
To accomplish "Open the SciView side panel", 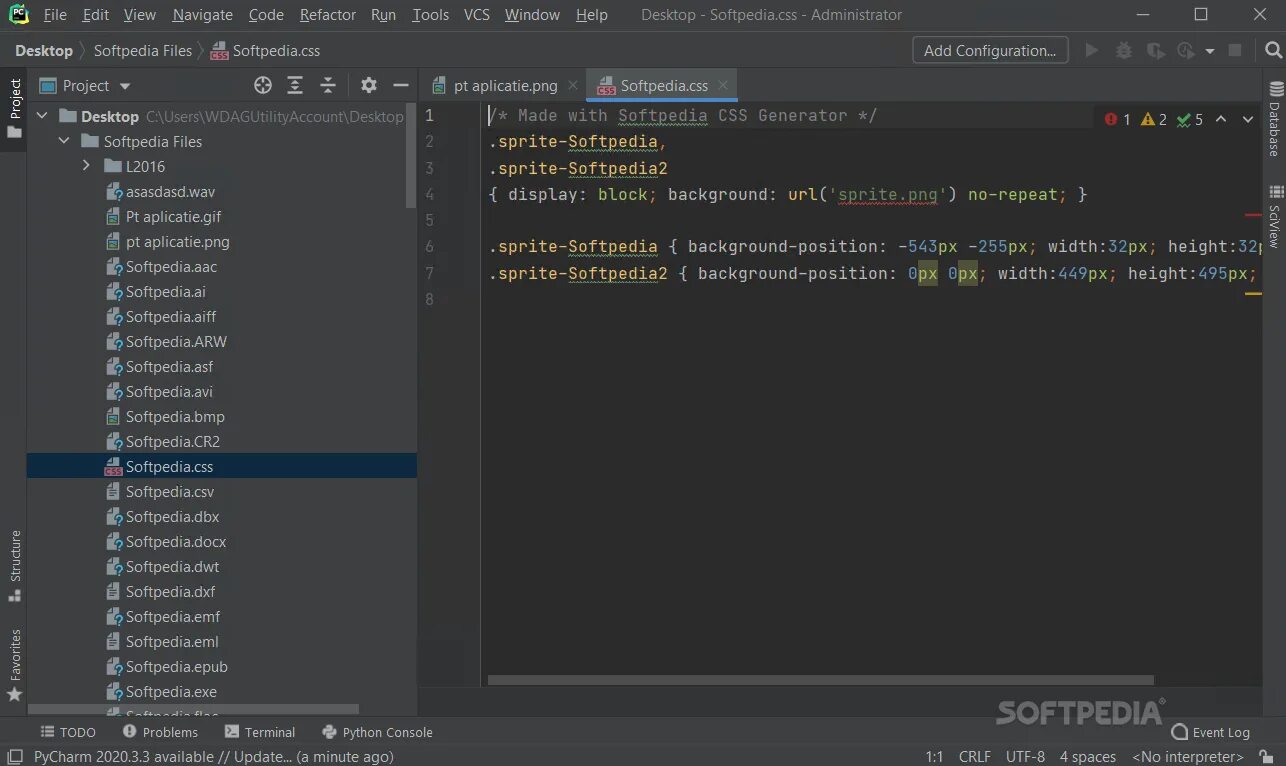I will coord(1275,215).
